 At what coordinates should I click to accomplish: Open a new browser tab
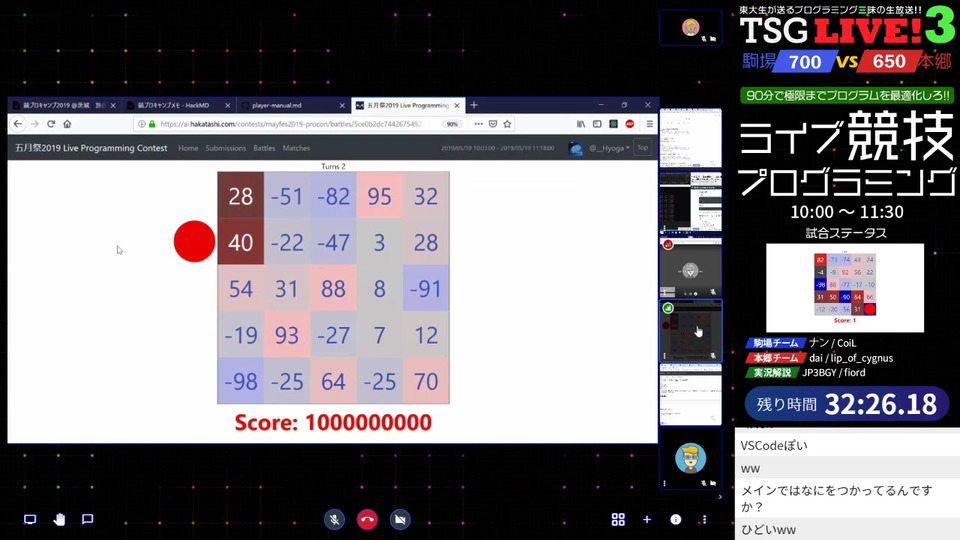[474, 105]
